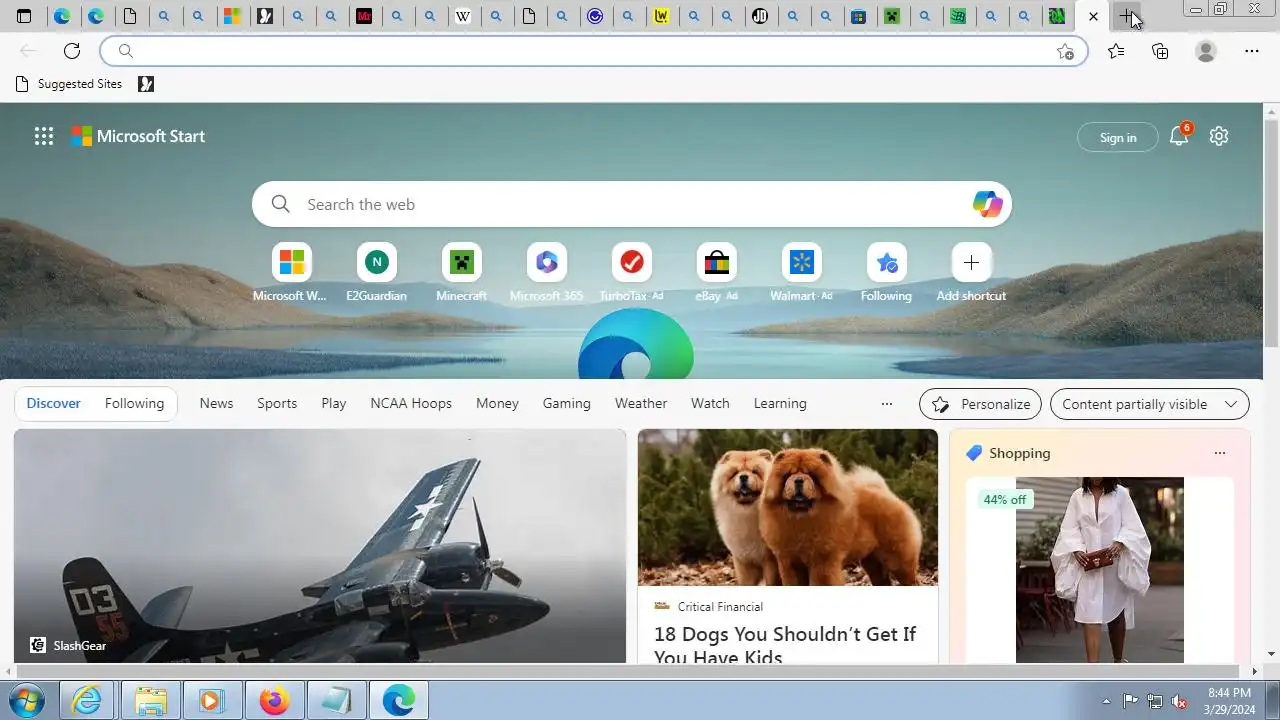Open the chow chow dogs image
Image resolution: width=1280 pixels, height=720 pixels.
point(788,507)
